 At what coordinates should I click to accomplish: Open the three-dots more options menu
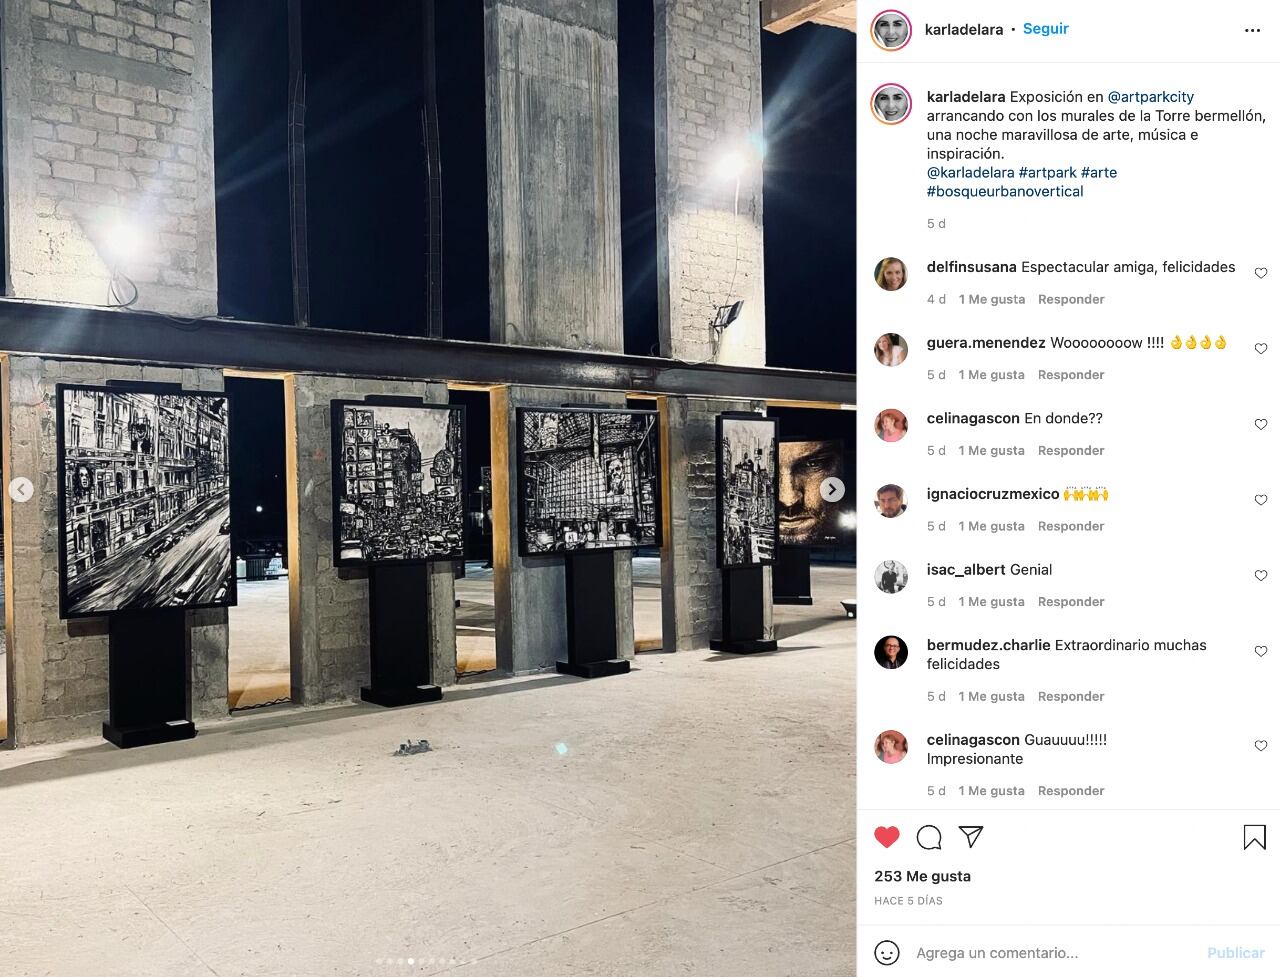tap(1252, 30)
